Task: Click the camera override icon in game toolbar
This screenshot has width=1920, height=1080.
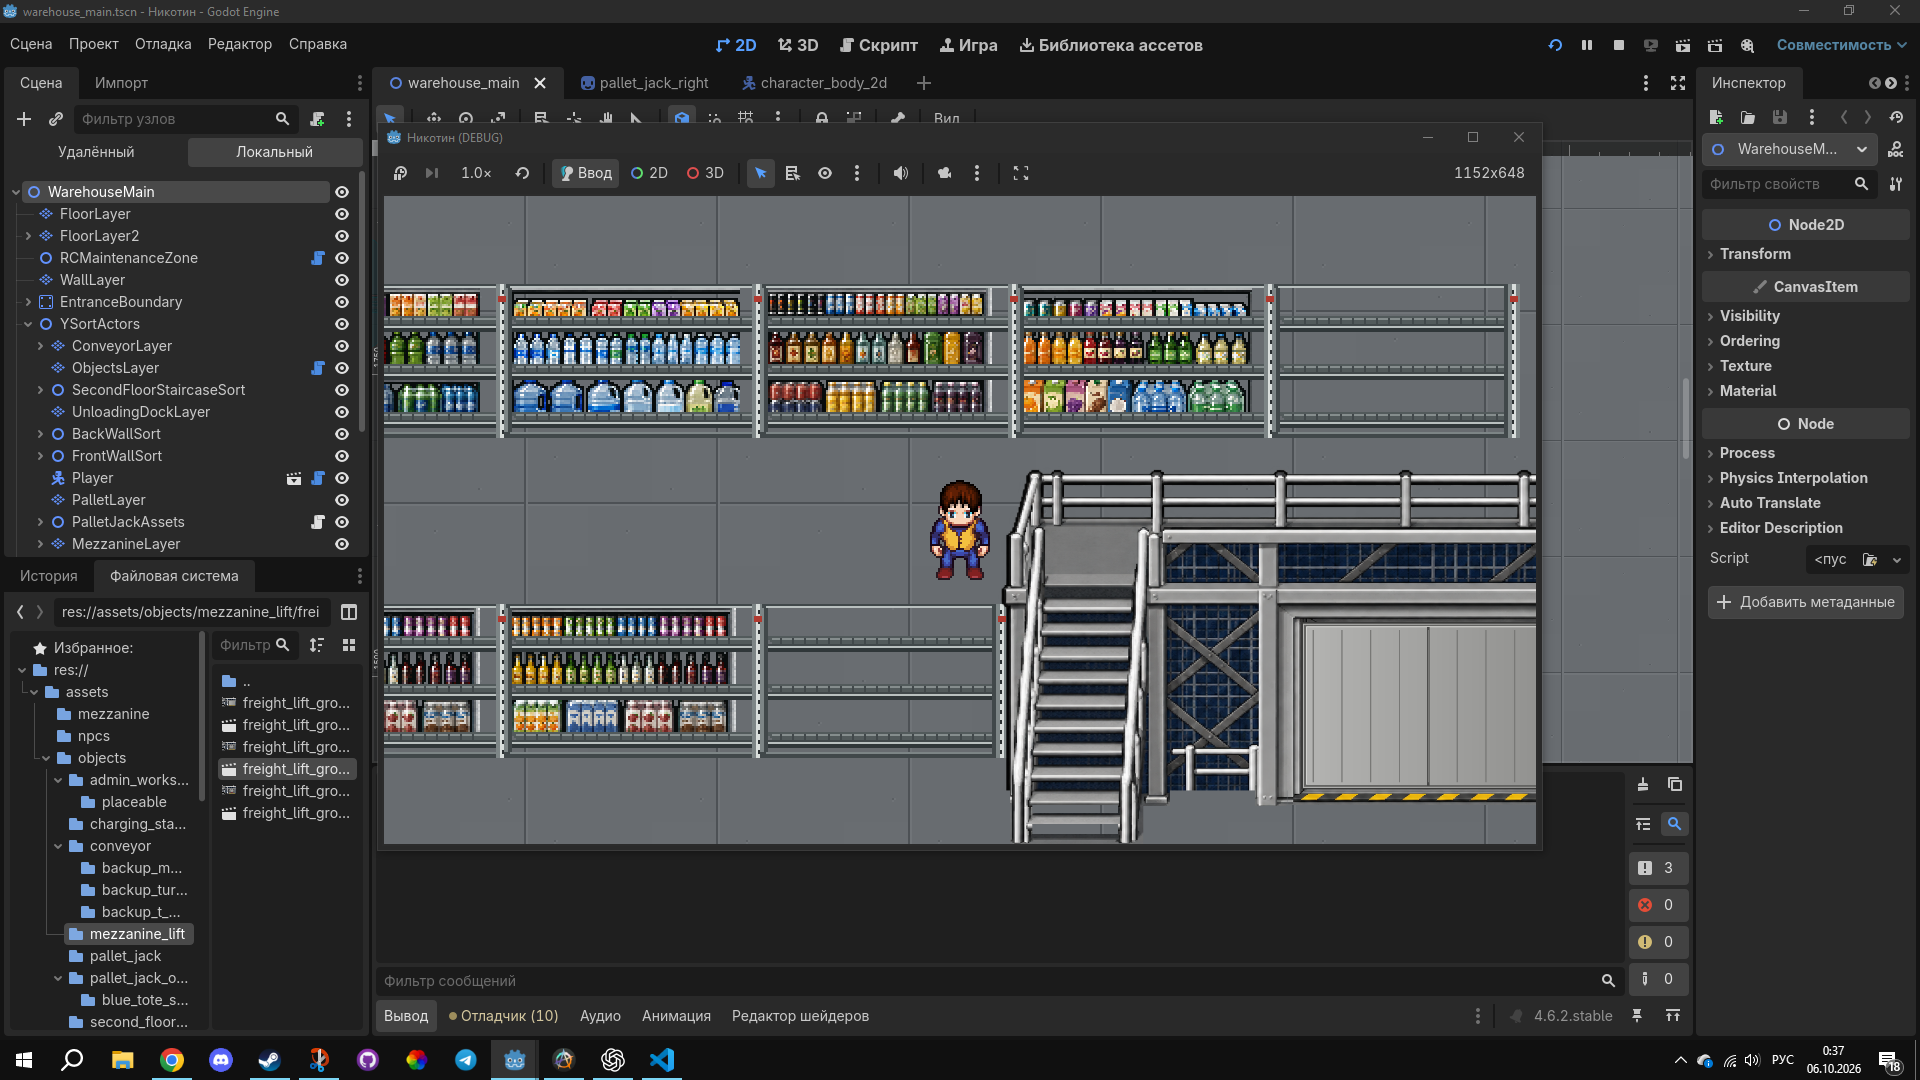Action: point(945,173)
